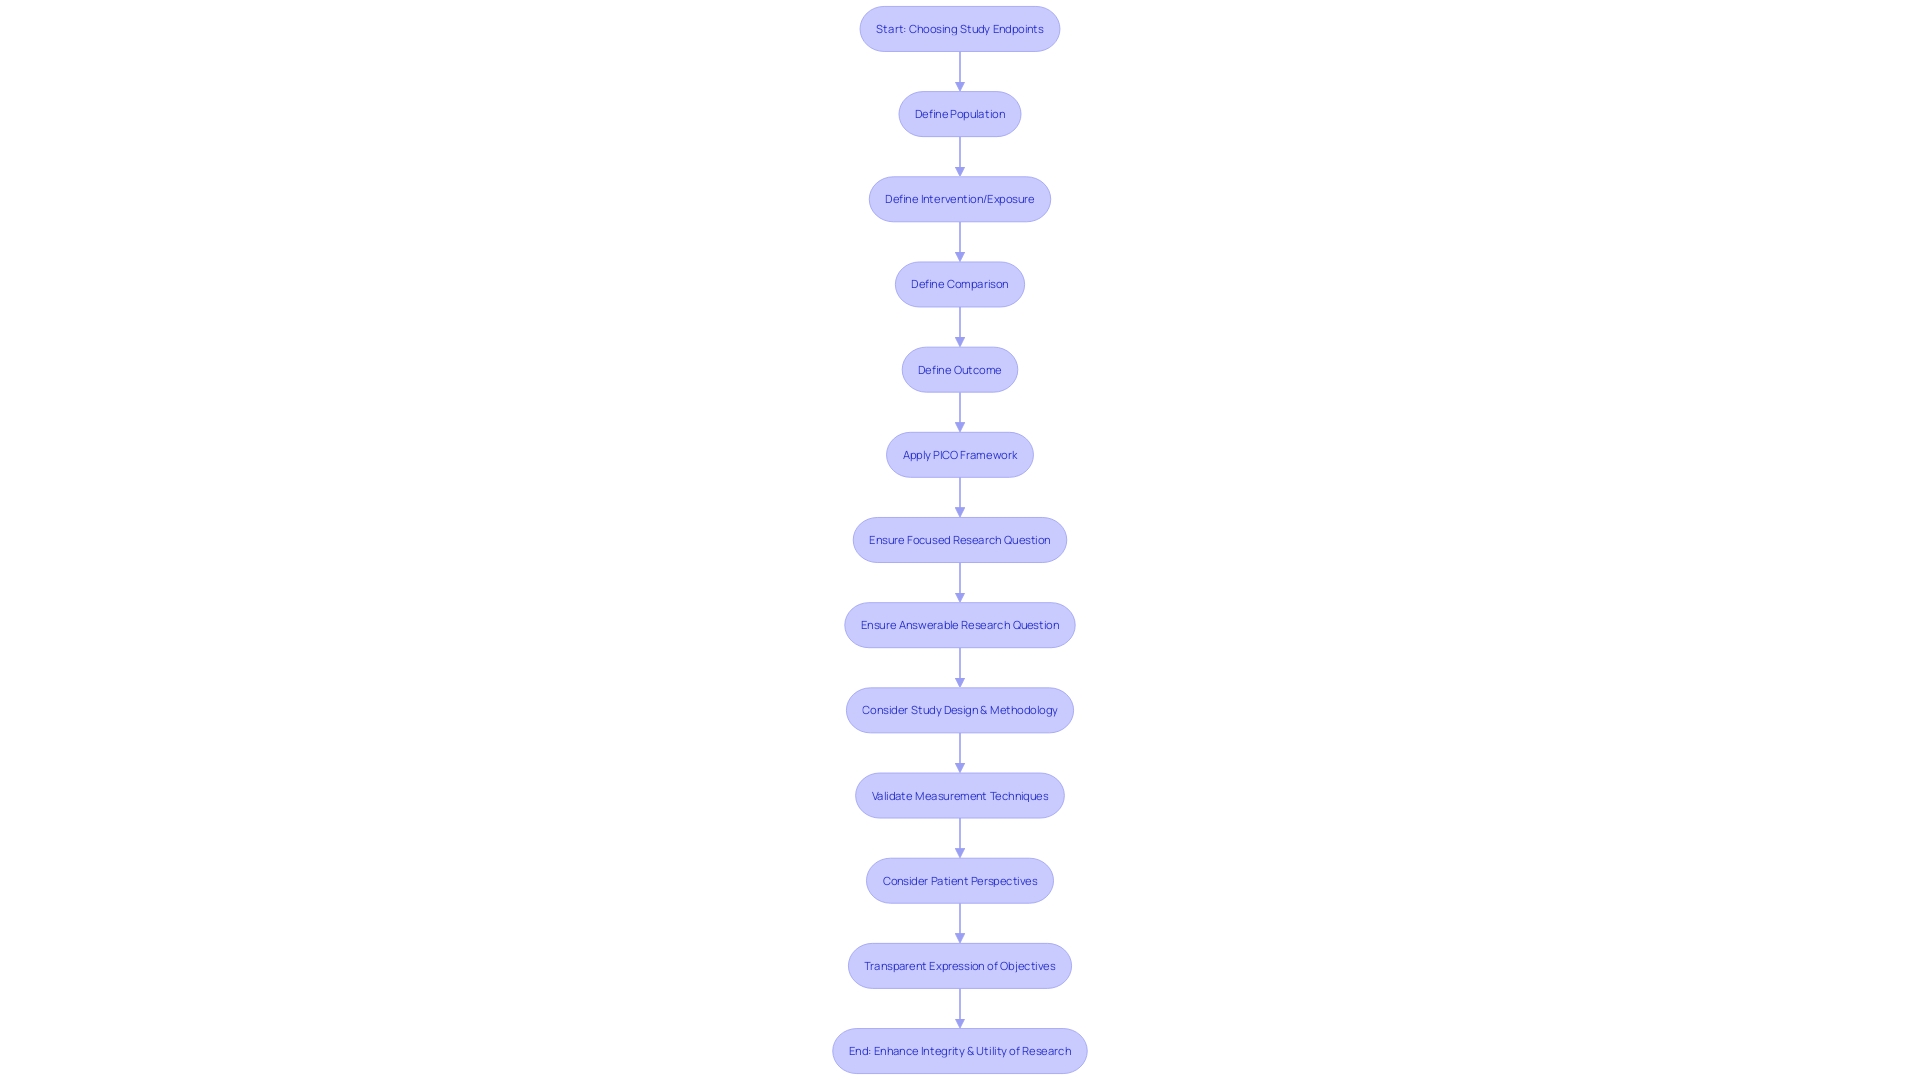This screenshot has height=1080, width=1920.
Task: Click the Apply PICO Framework node
Action: pyautogui.click(x=960, y=454)
